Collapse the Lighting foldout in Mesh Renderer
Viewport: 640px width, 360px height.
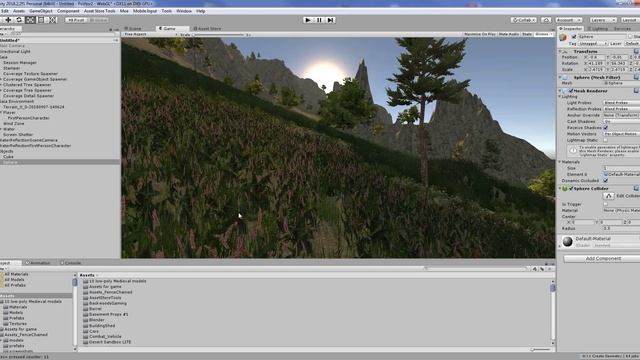pos(560,97)
